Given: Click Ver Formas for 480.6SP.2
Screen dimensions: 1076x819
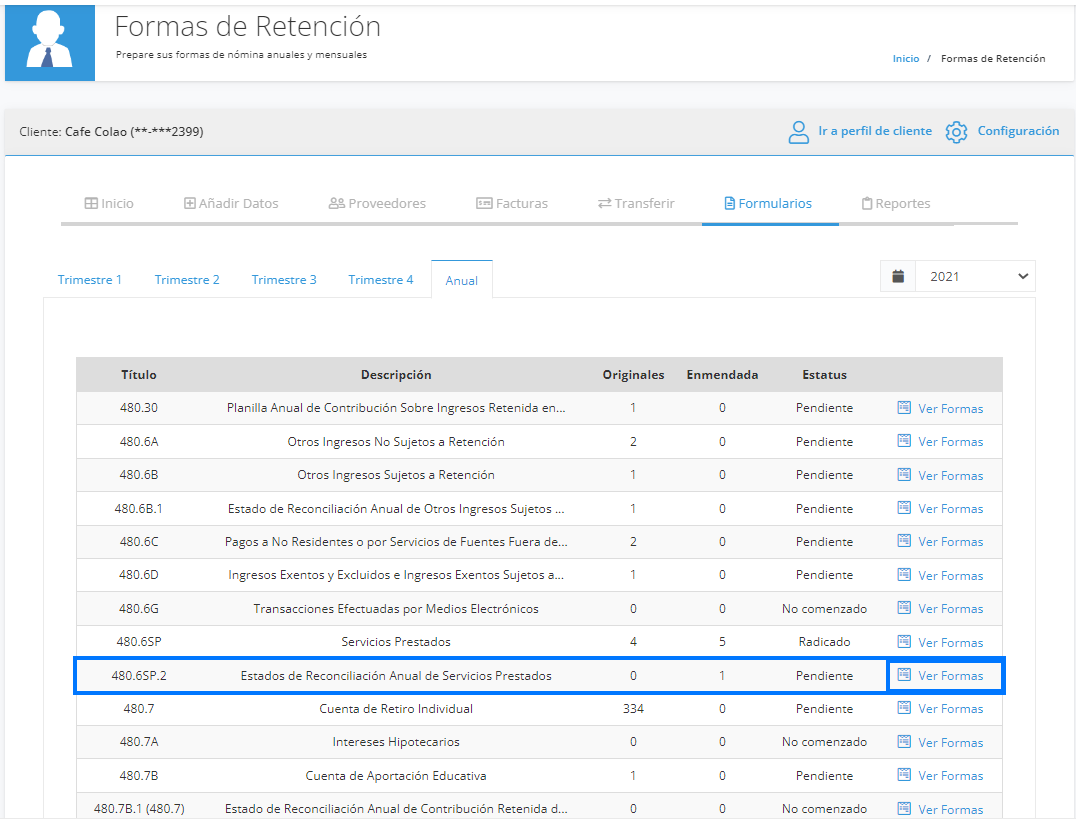Looking at the screenshot, I should (x=950, y=676).
